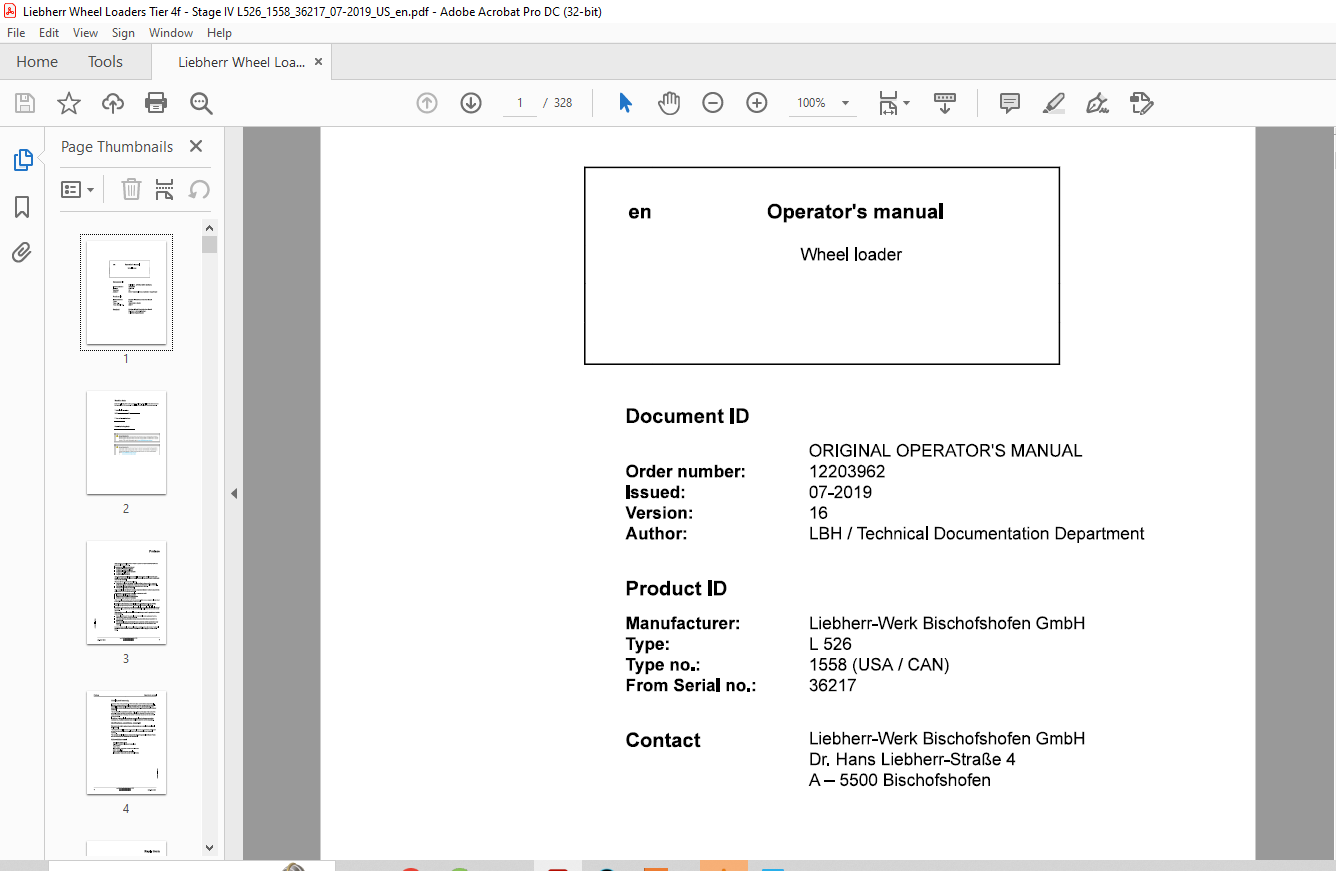The image size is (1336, 871).
Task: Close the Liebherr document tab
Action: pyautogui.click(x=319, y=62)
